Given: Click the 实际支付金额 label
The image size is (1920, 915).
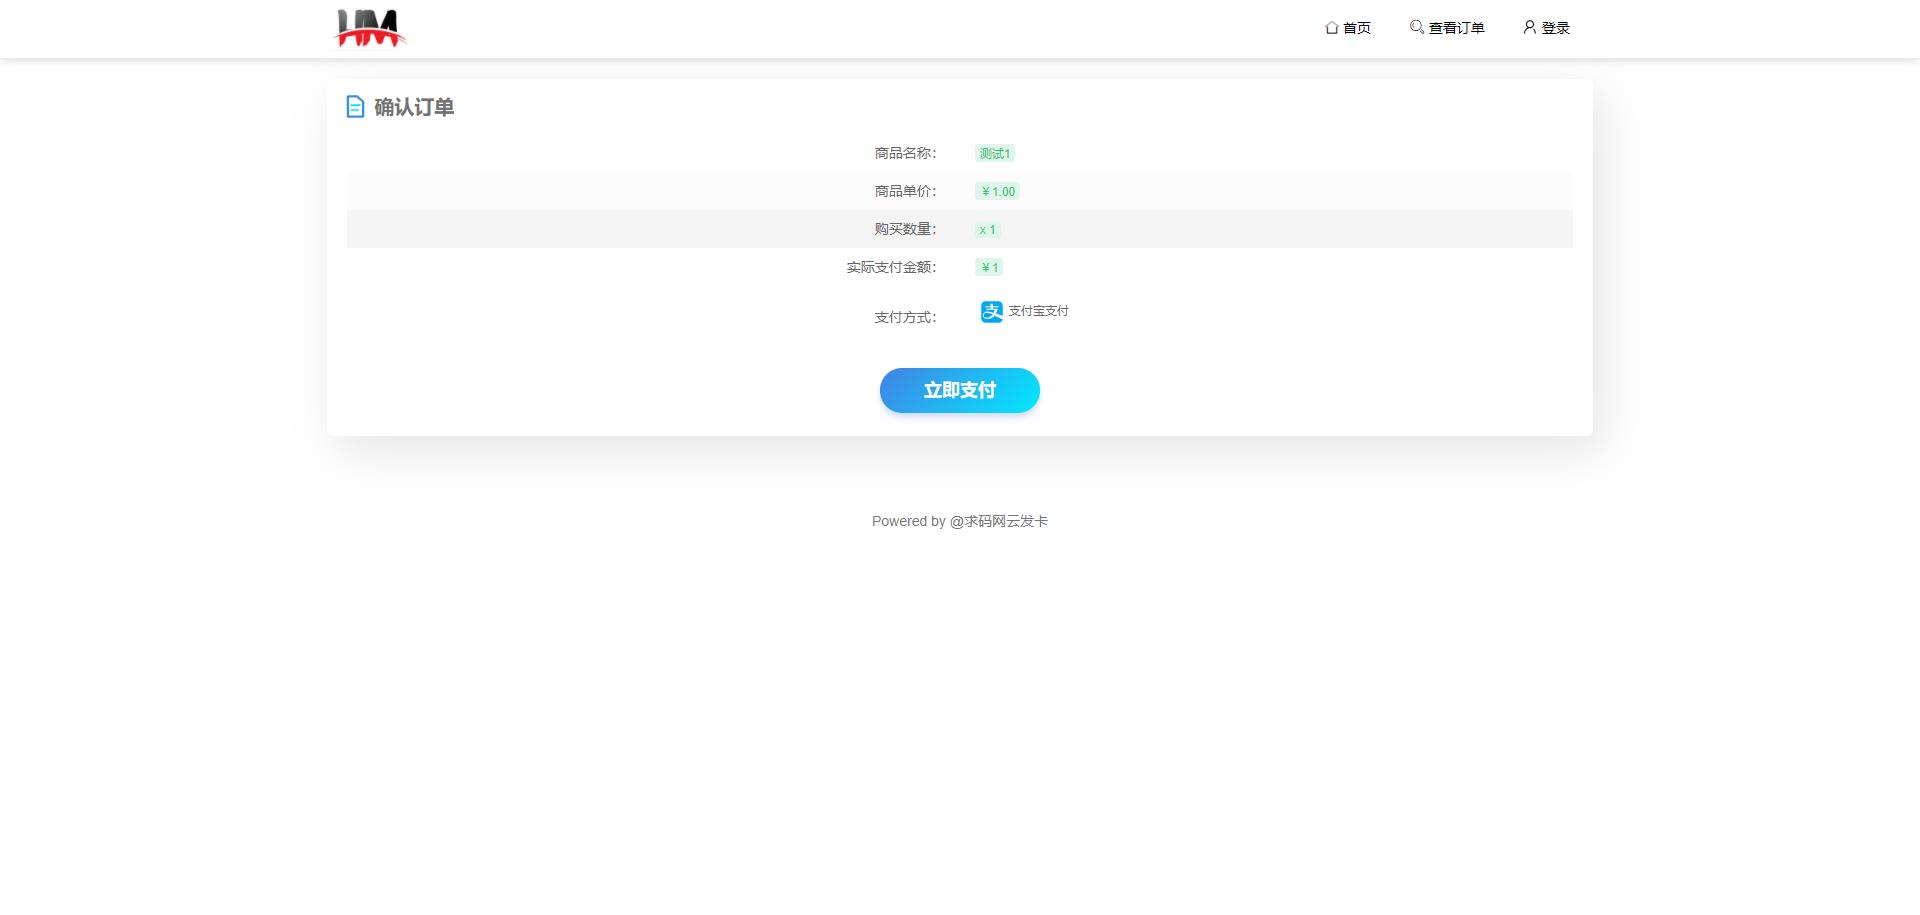Looking at the screenshot, I should coord(891,267).
